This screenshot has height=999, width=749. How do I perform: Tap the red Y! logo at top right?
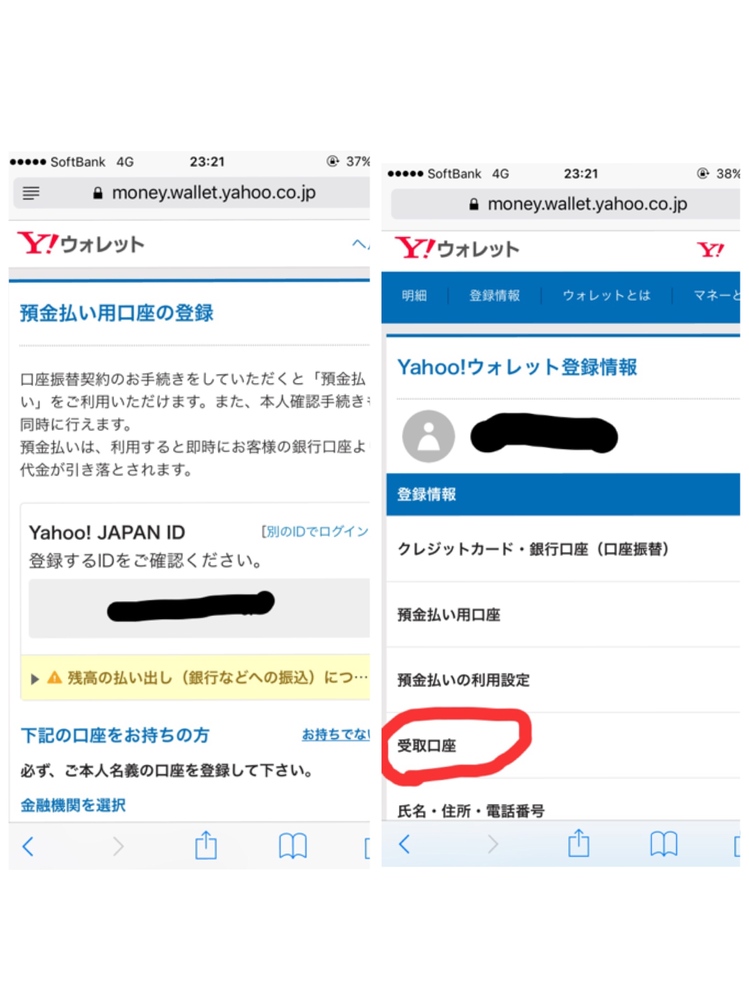711,249
